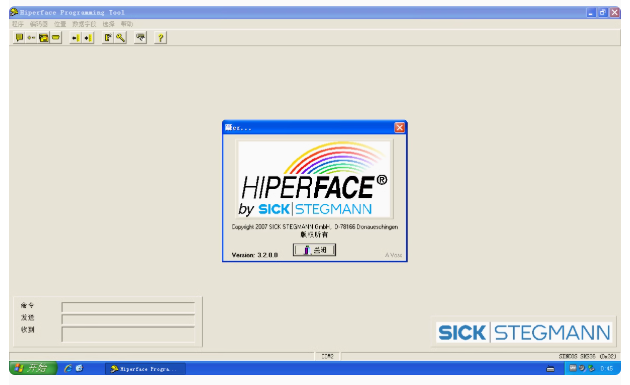Click the yellow wrench settings icon
This screenshot has height=385, width=630.
tap(121, 38)
